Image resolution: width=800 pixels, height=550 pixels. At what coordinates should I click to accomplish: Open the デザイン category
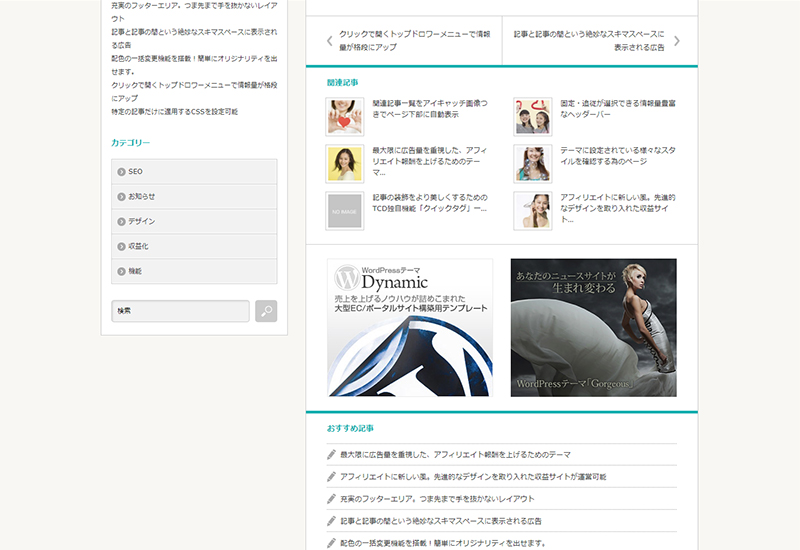pyautogui.click(x=194, y=222)
